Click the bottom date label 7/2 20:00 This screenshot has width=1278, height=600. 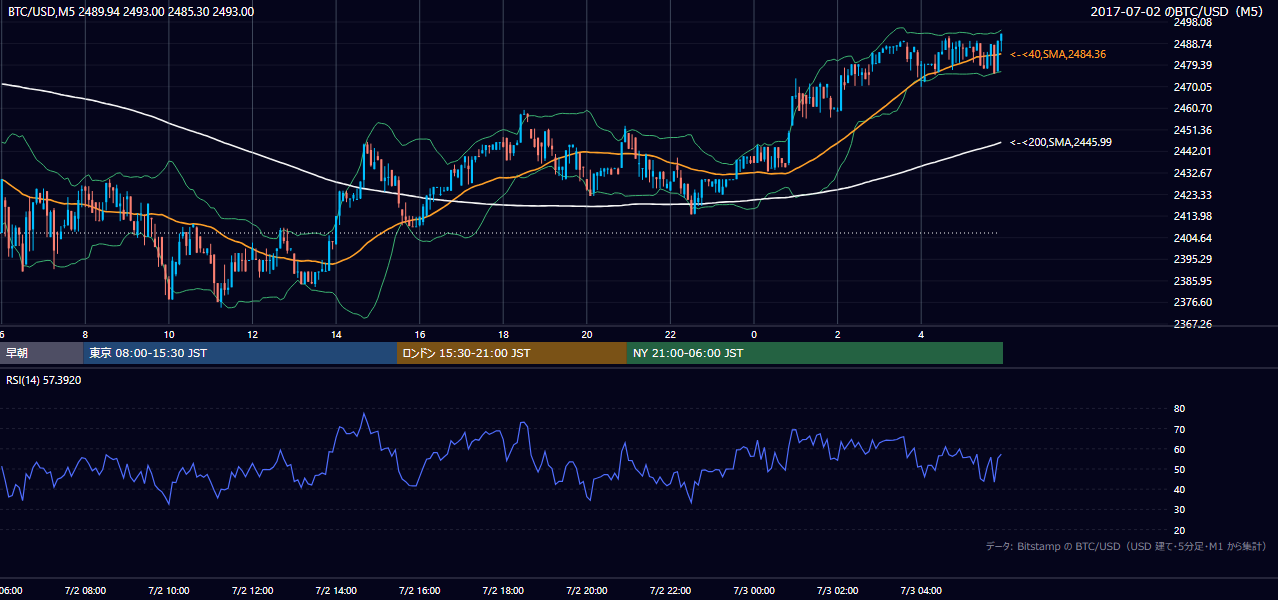[x=587, y=591]
